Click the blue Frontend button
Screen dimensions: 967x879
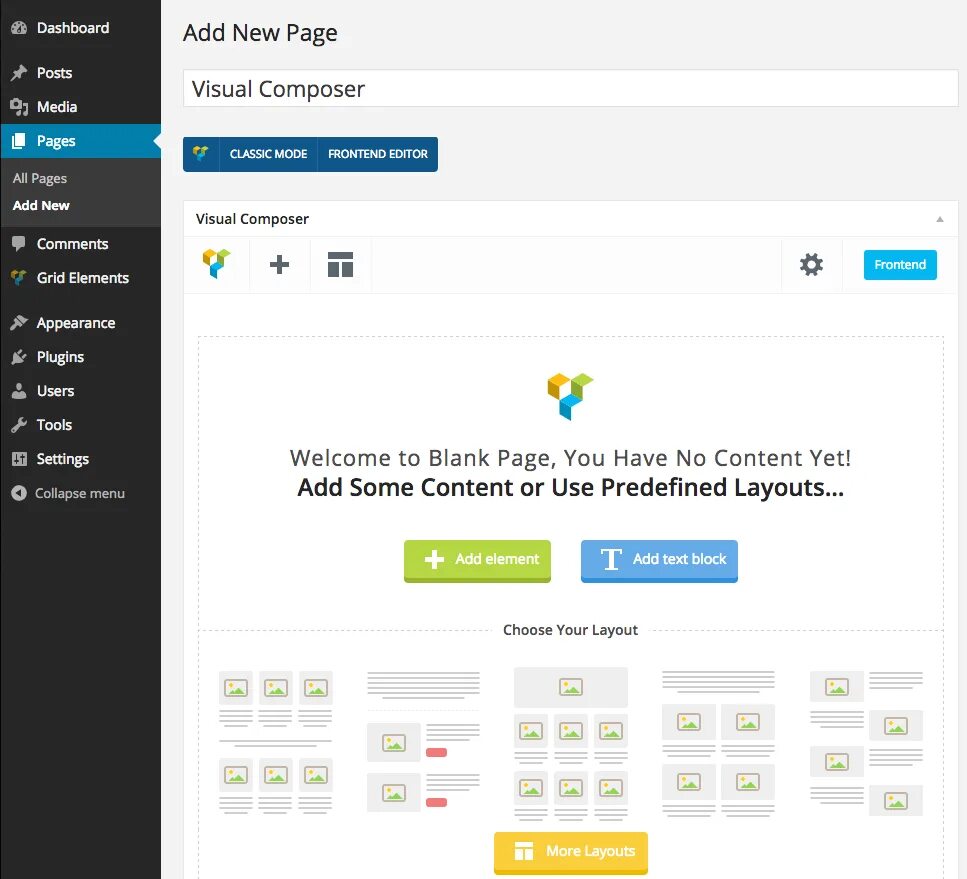900,265
